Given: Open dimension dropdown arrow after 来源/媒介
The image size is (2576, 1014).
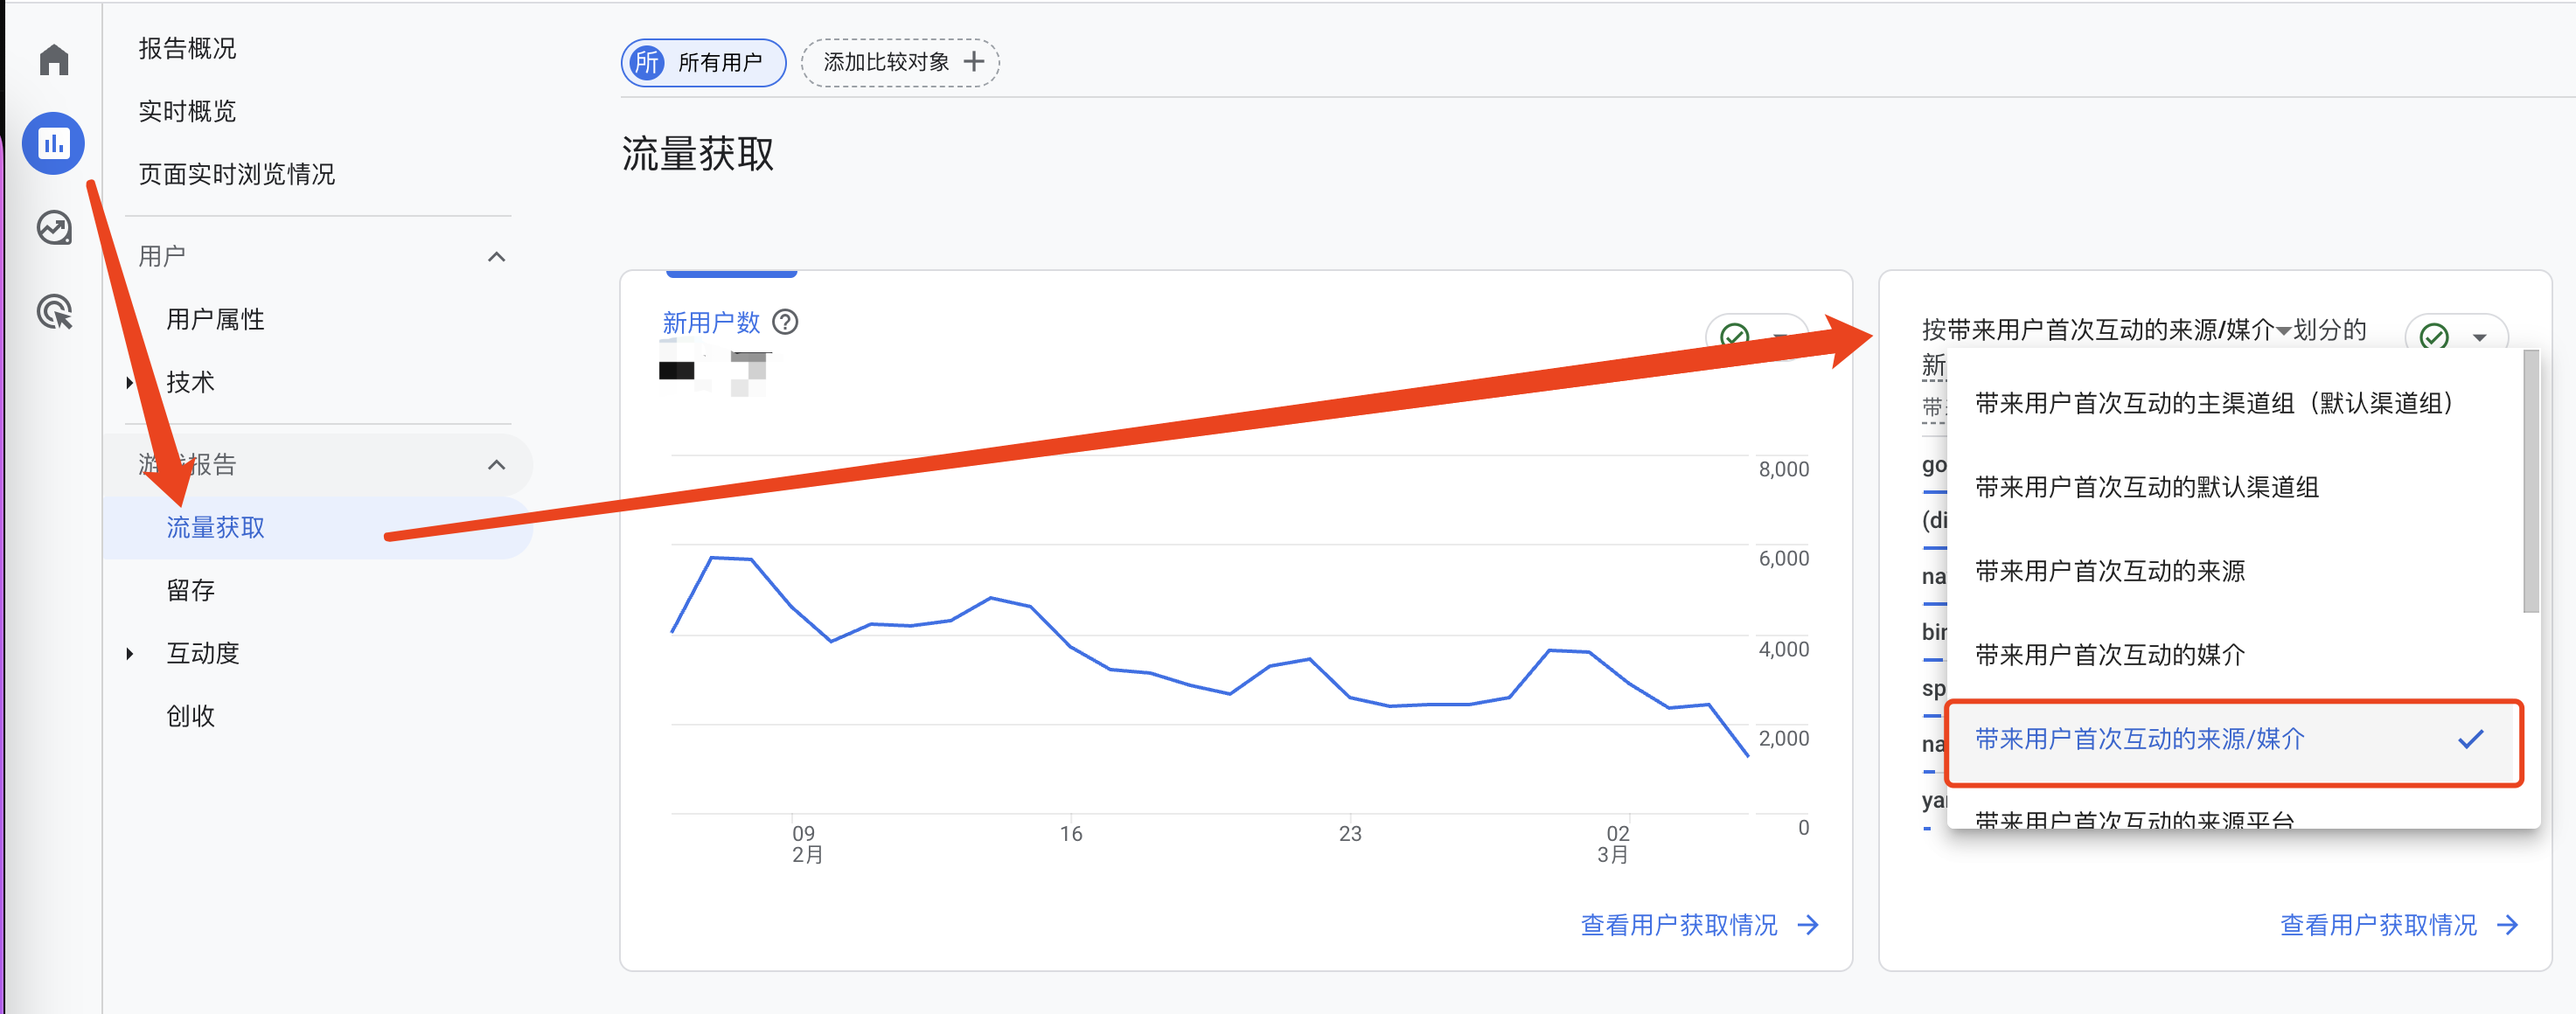Looking at the screenshot, I should pyautogui.click(x=2284, y=331).
